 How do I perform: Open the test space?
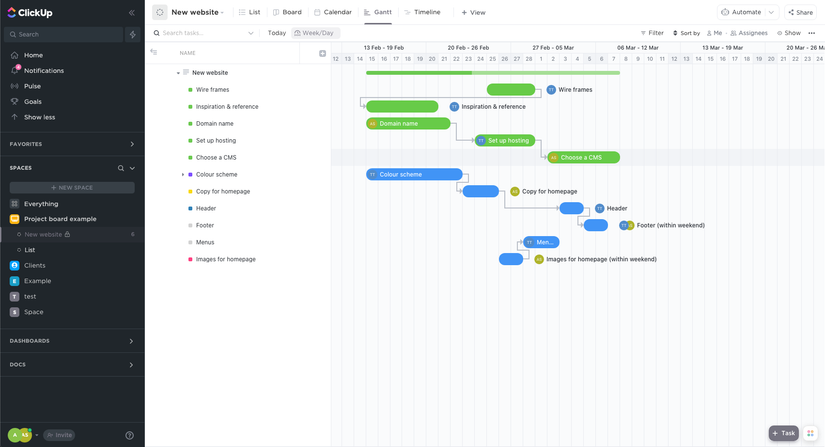30,297
